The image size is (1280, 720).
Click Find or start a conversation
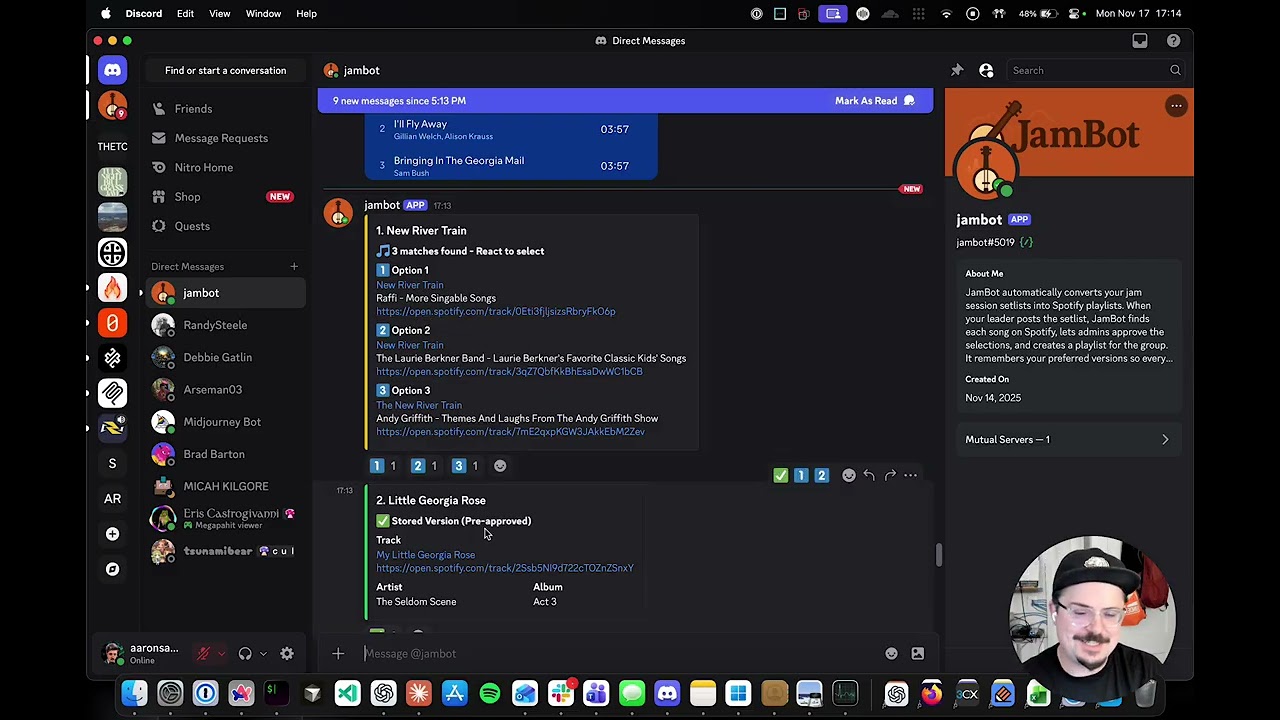pyautogui.click(x=225, y=71)
